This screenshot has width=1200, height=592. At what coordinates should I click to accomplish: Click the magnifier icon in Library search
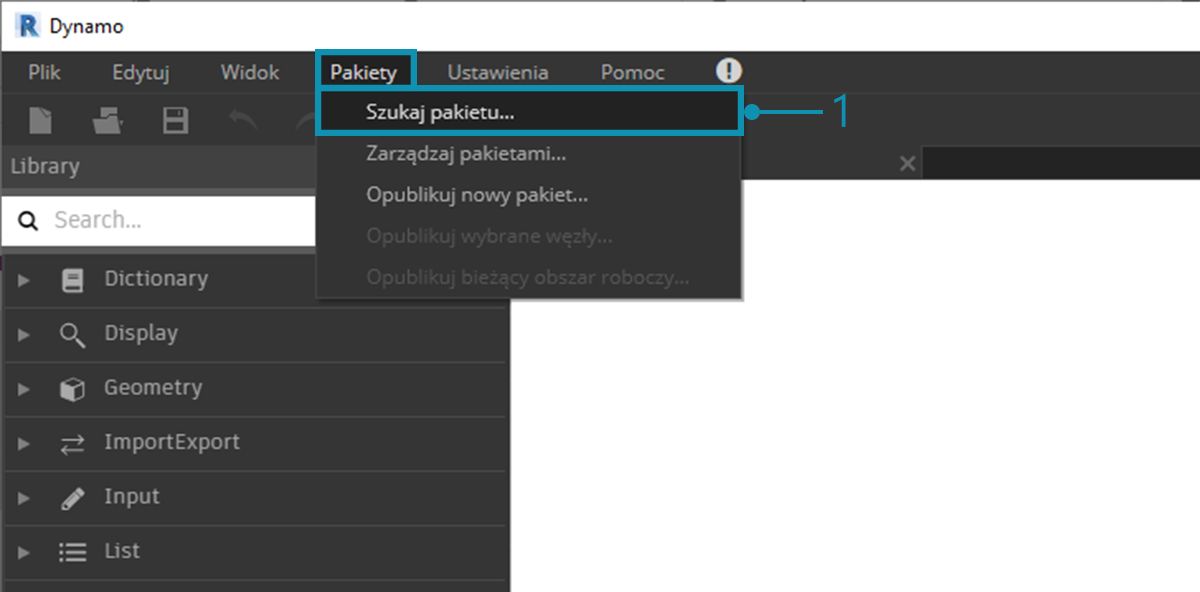28,220
